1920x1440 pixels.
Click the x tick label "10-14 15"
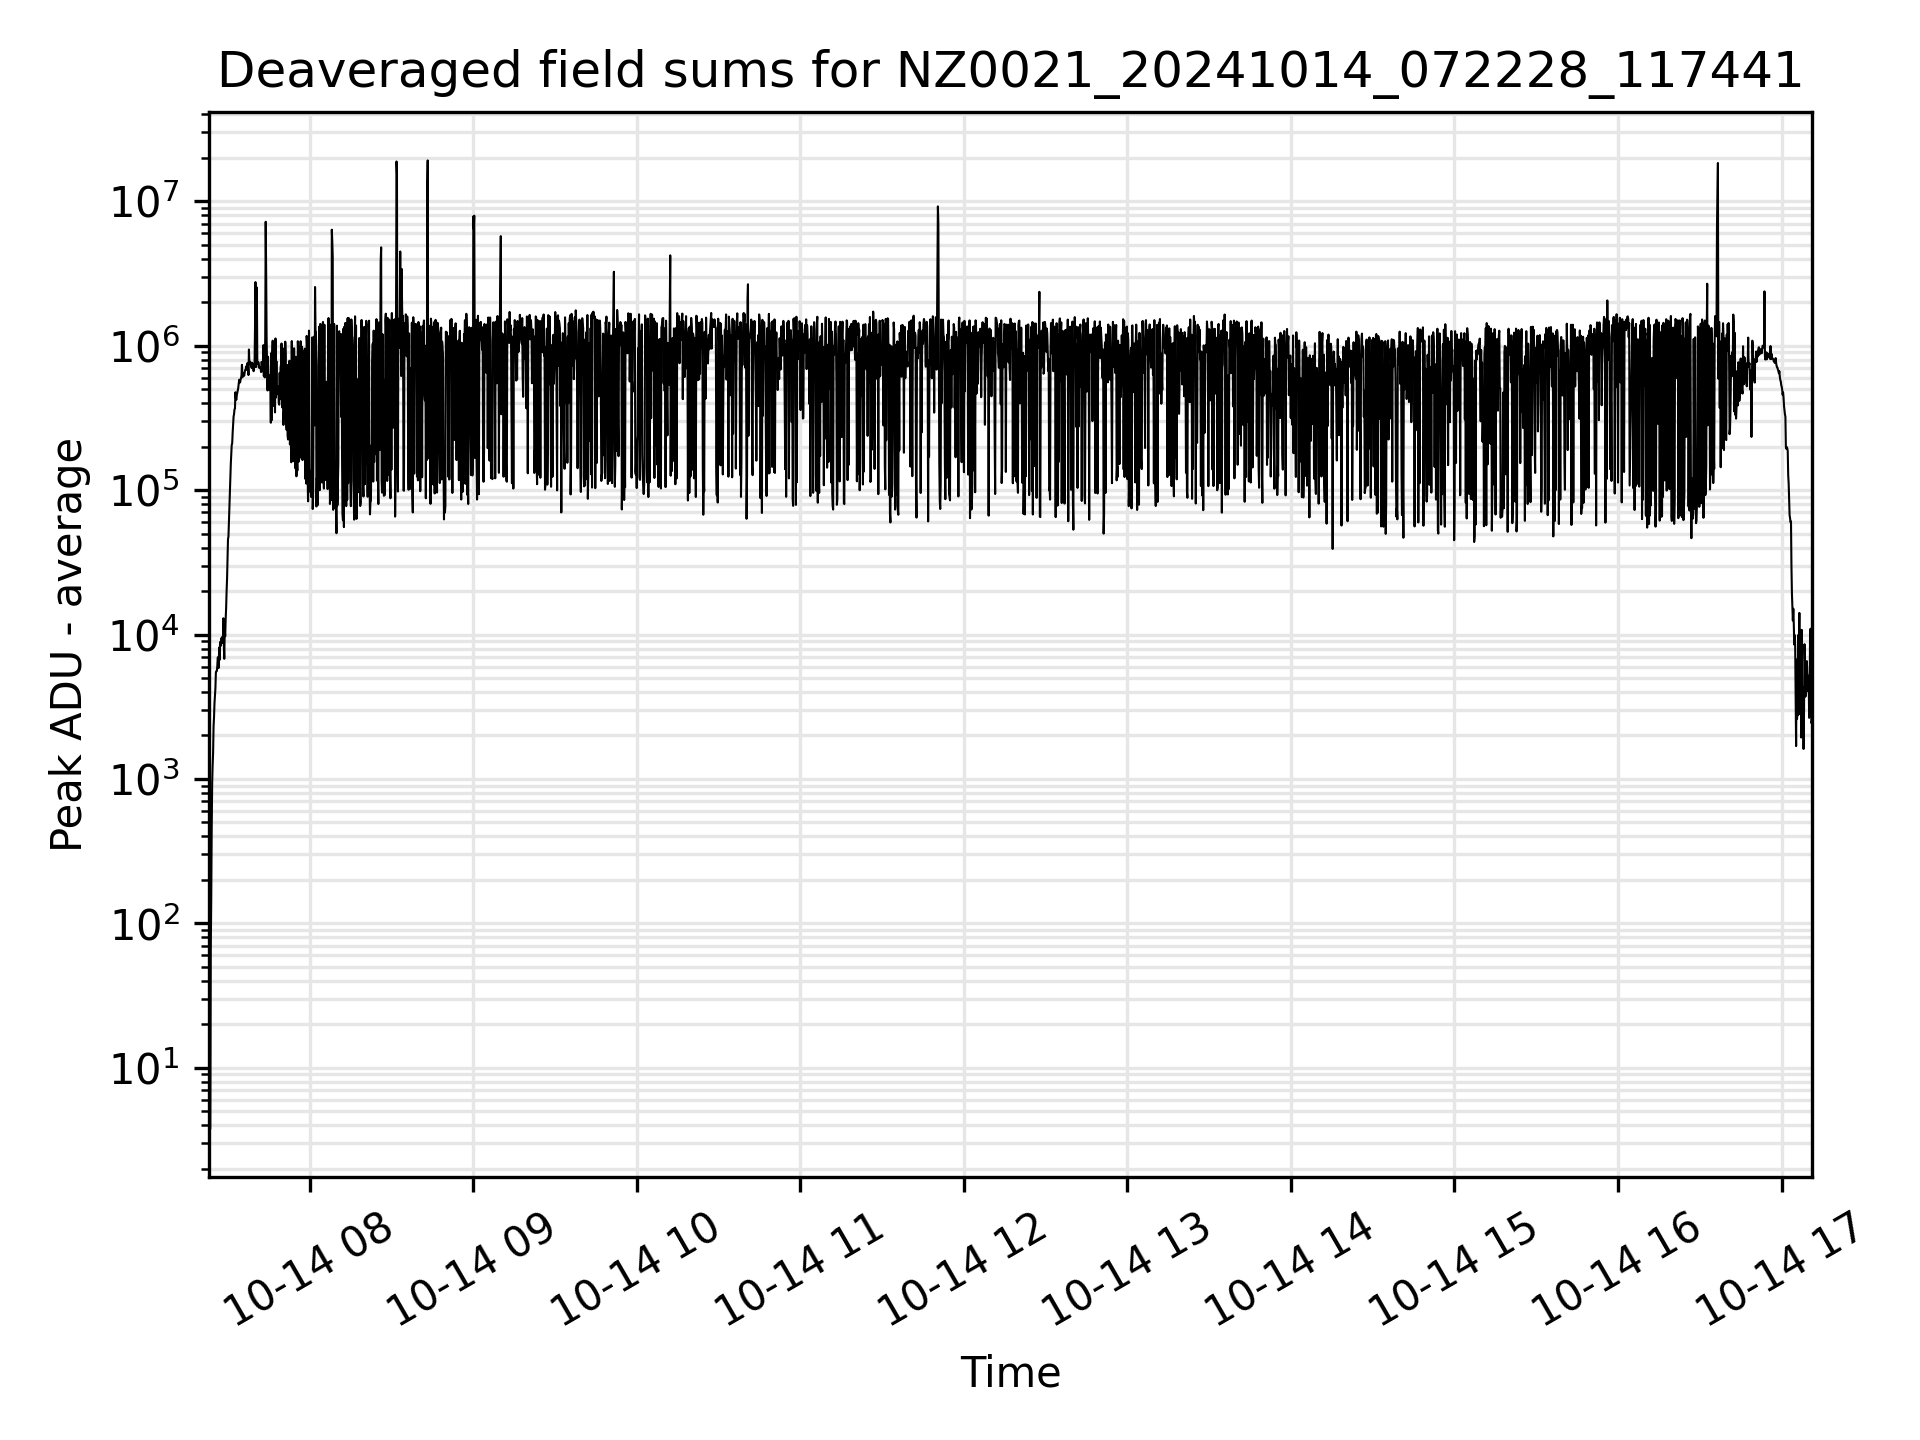coord(1452,1267)
